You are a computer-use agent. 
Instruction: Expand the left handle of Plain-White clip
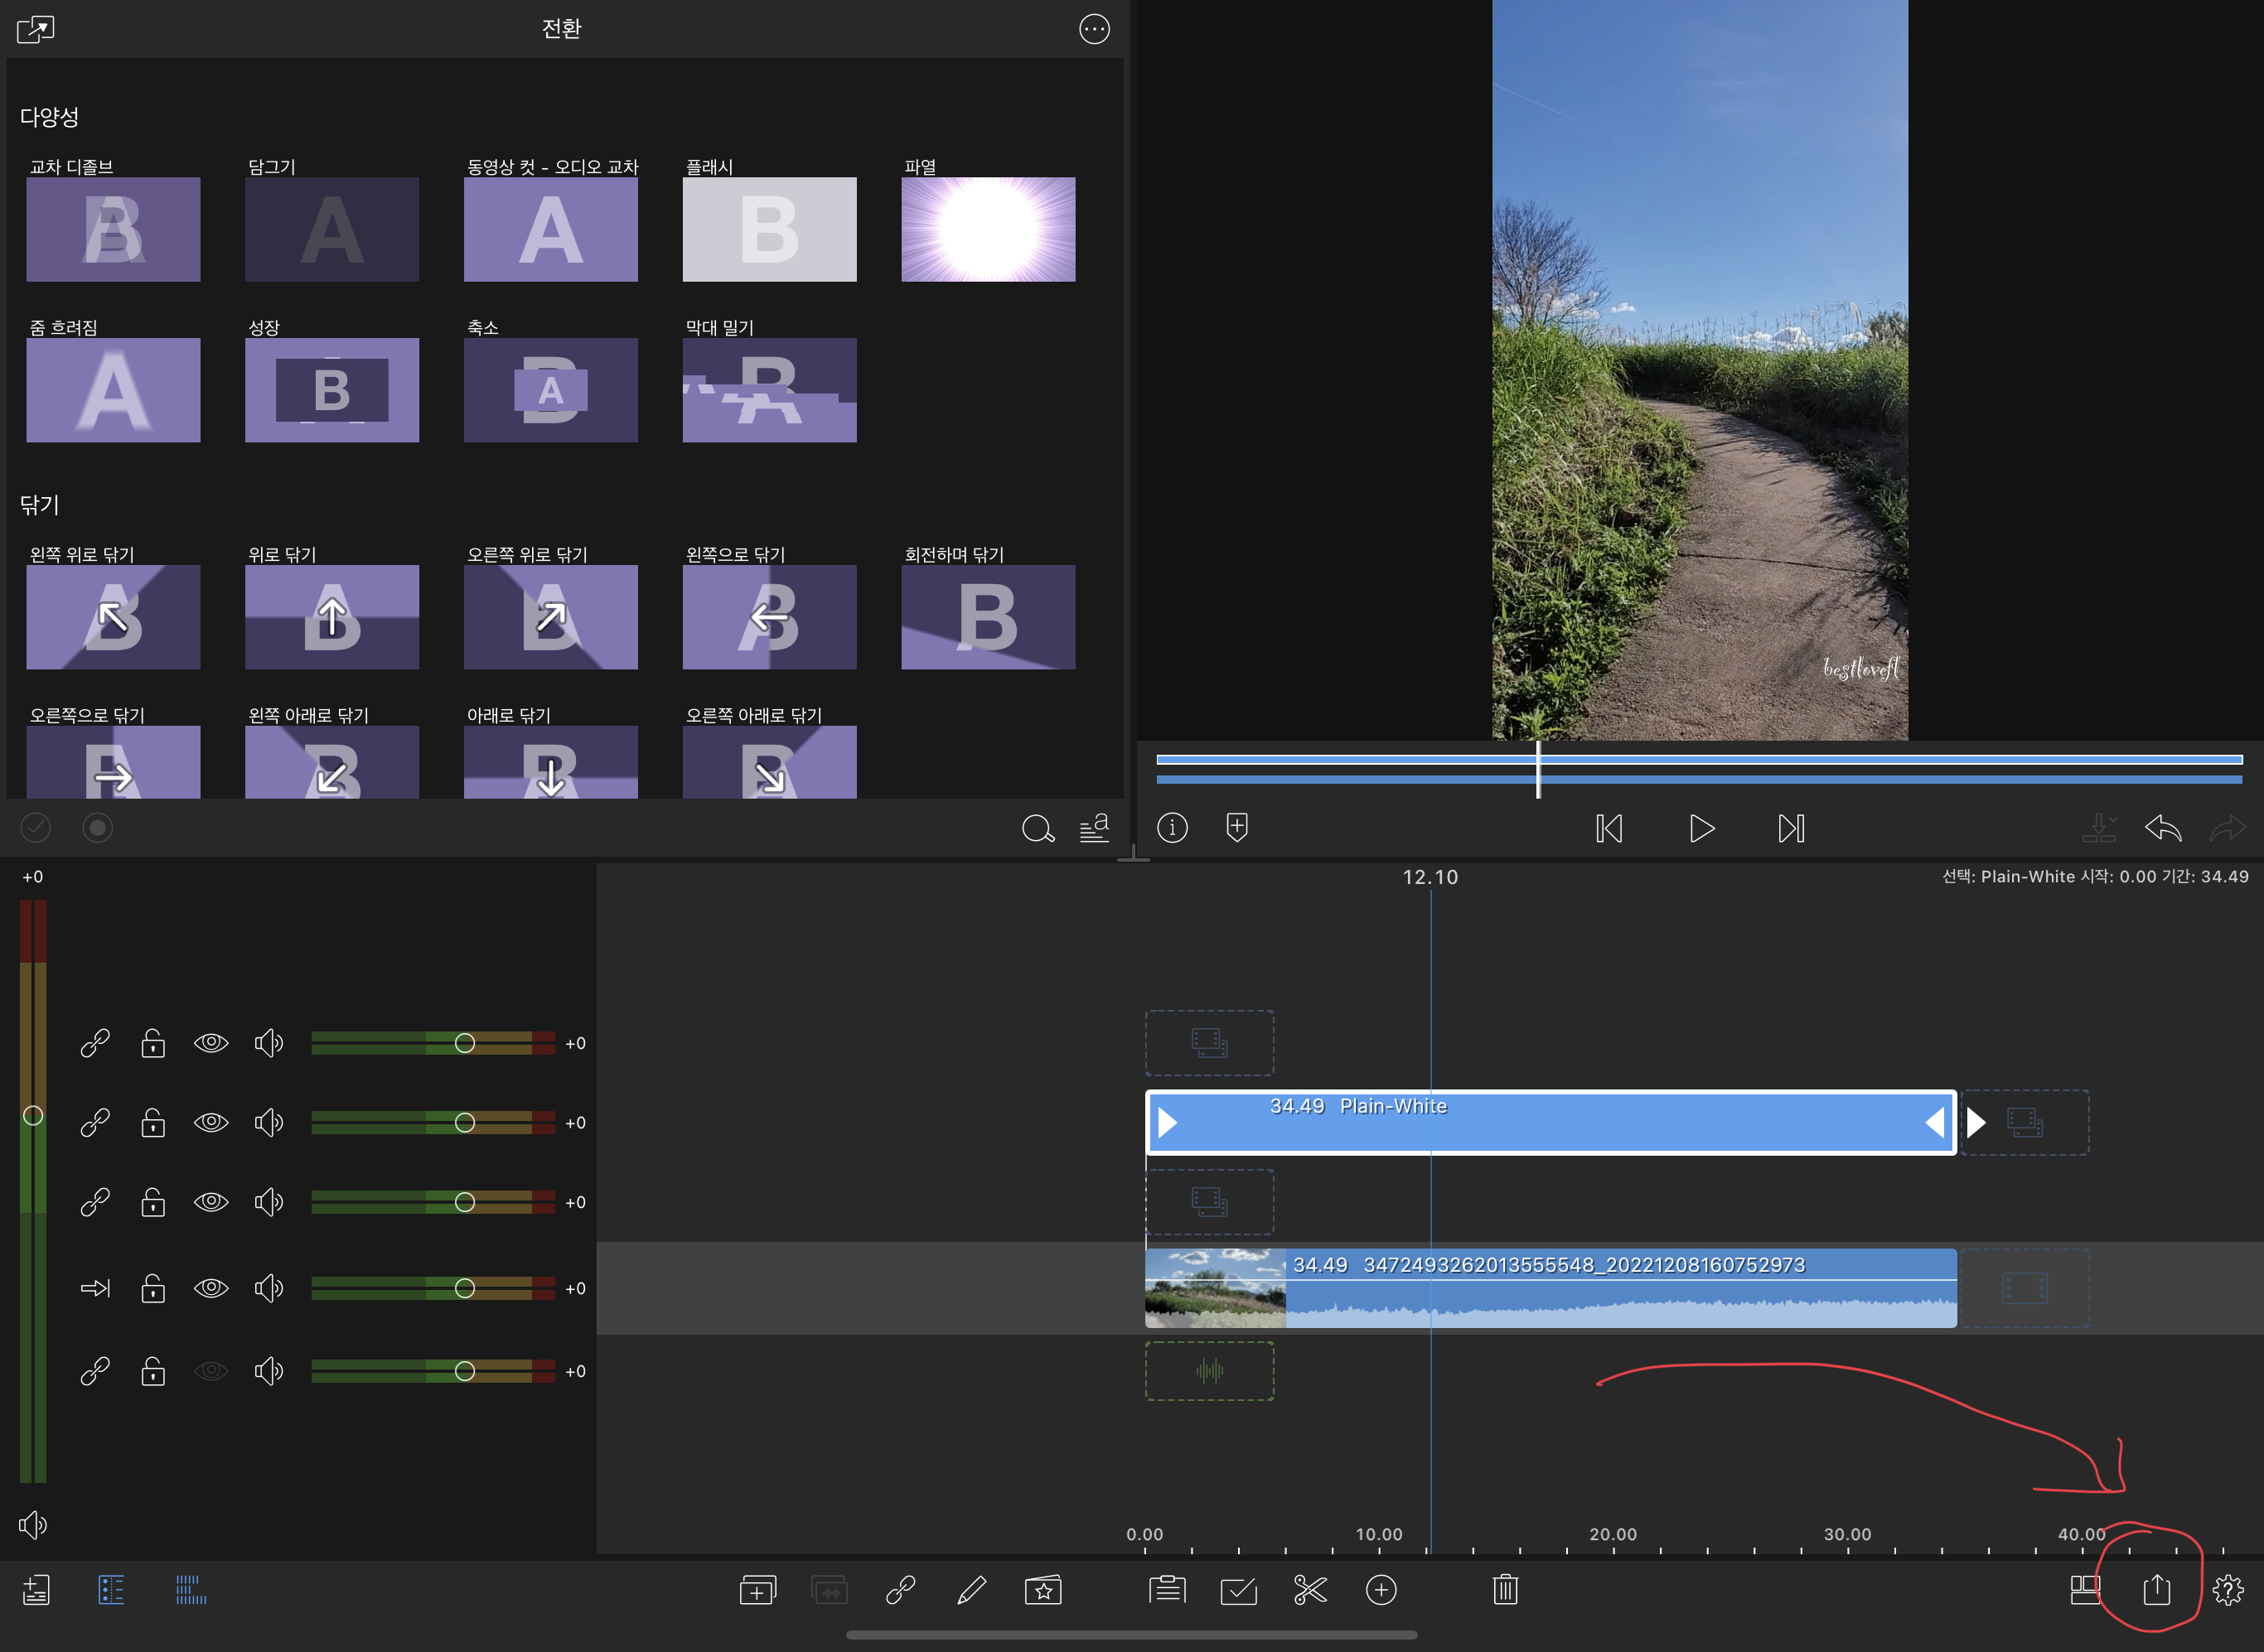click(x=1167, y=1122)
